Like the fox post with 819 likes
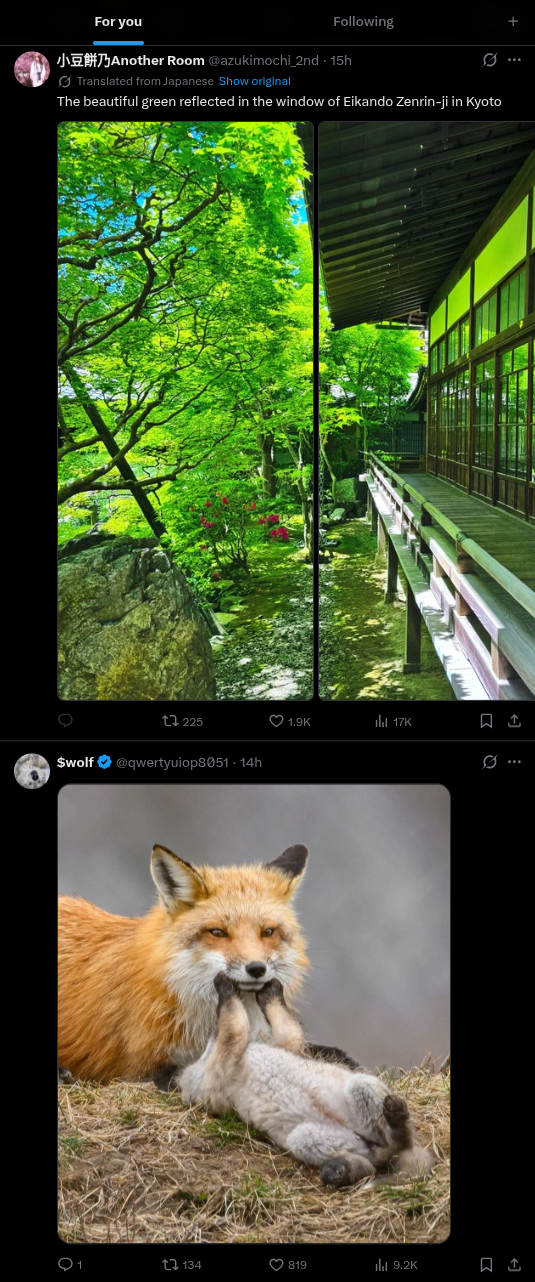 click(288, 1265)
